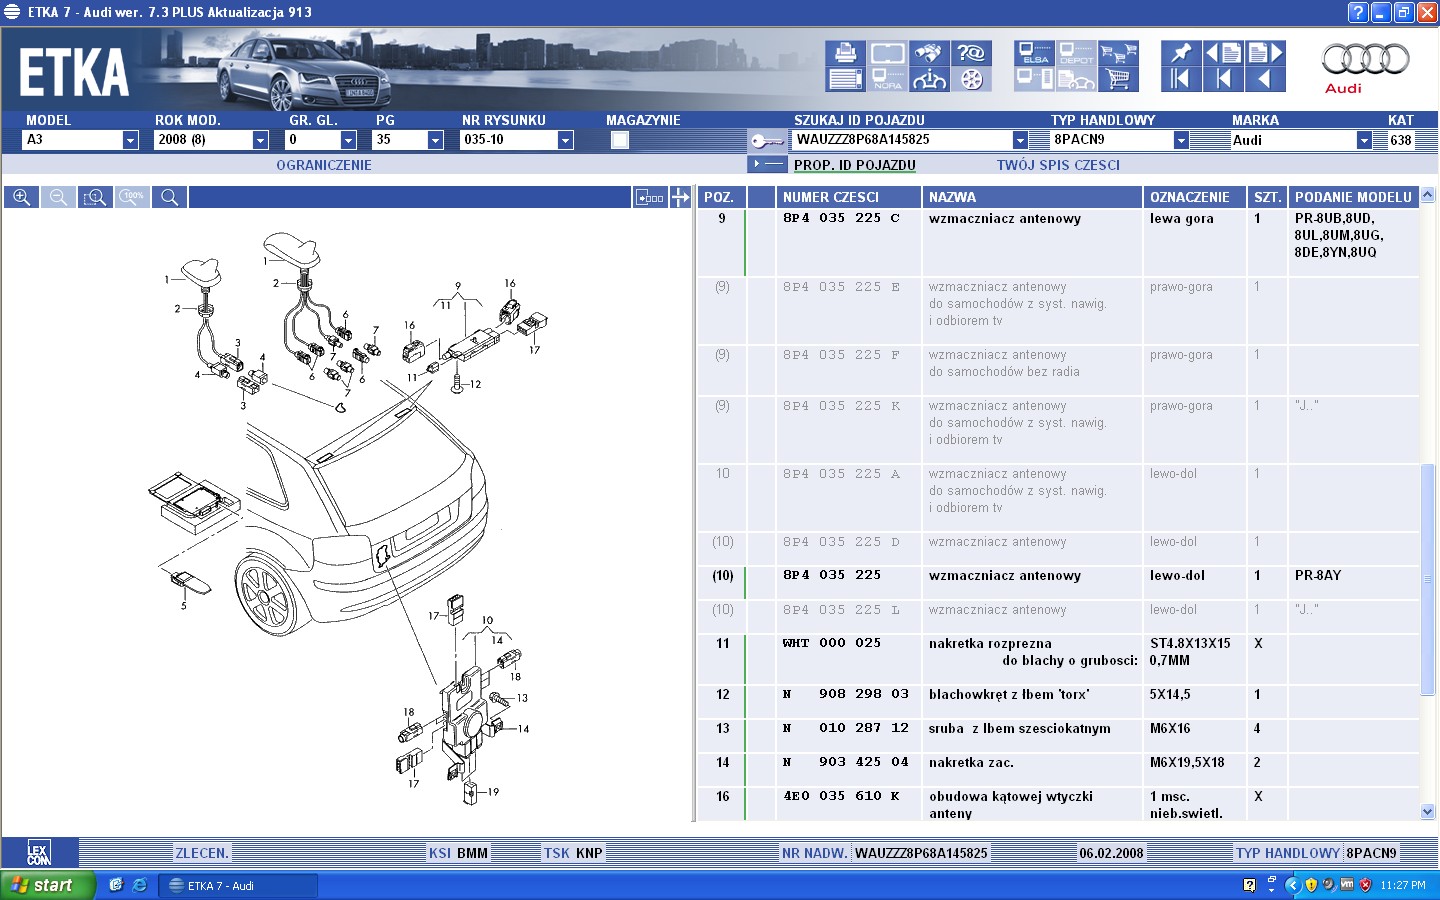Screen dimensions: 1440x900
Task: Click the thumbnail strip icon above drawing
Action: click(650, 197)
